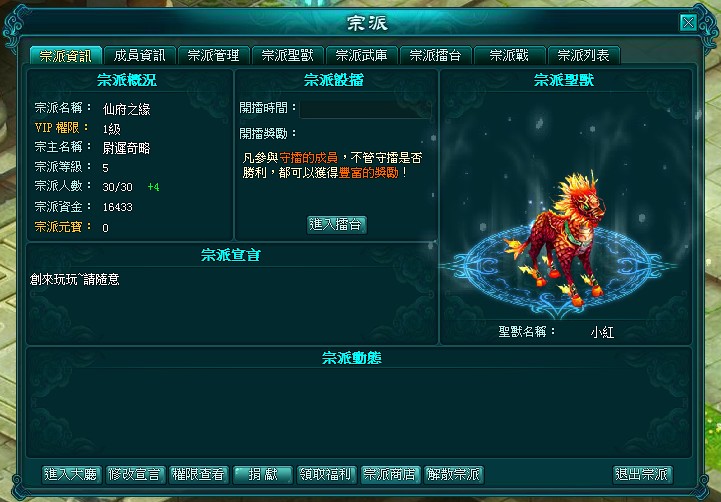
Task: Click 解散宗派 to disband sect
Action: [453, 474]
